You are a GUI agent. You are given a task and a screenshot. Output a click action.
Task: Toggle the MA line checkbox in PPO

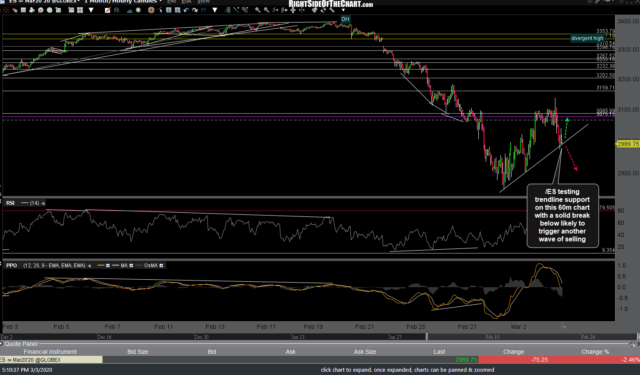(x=131, y=266)
